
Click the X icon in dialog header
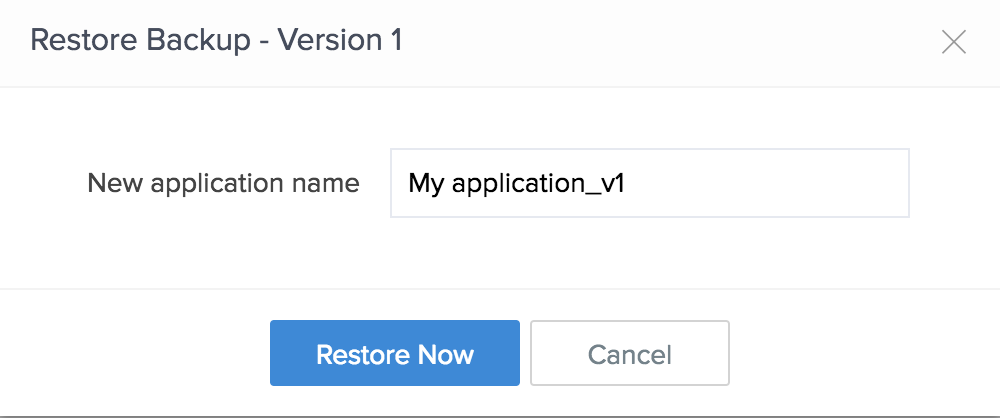954,42
